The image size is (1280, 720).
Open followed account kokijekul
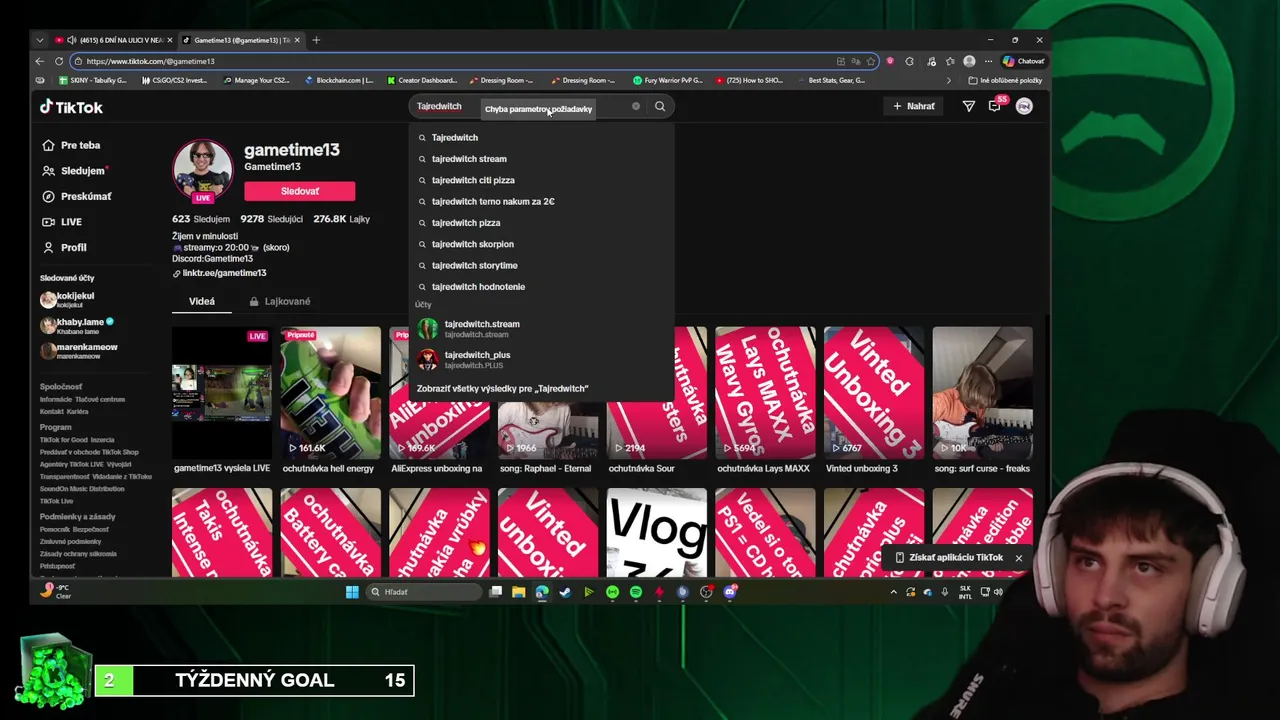click(x=68, y=299)
